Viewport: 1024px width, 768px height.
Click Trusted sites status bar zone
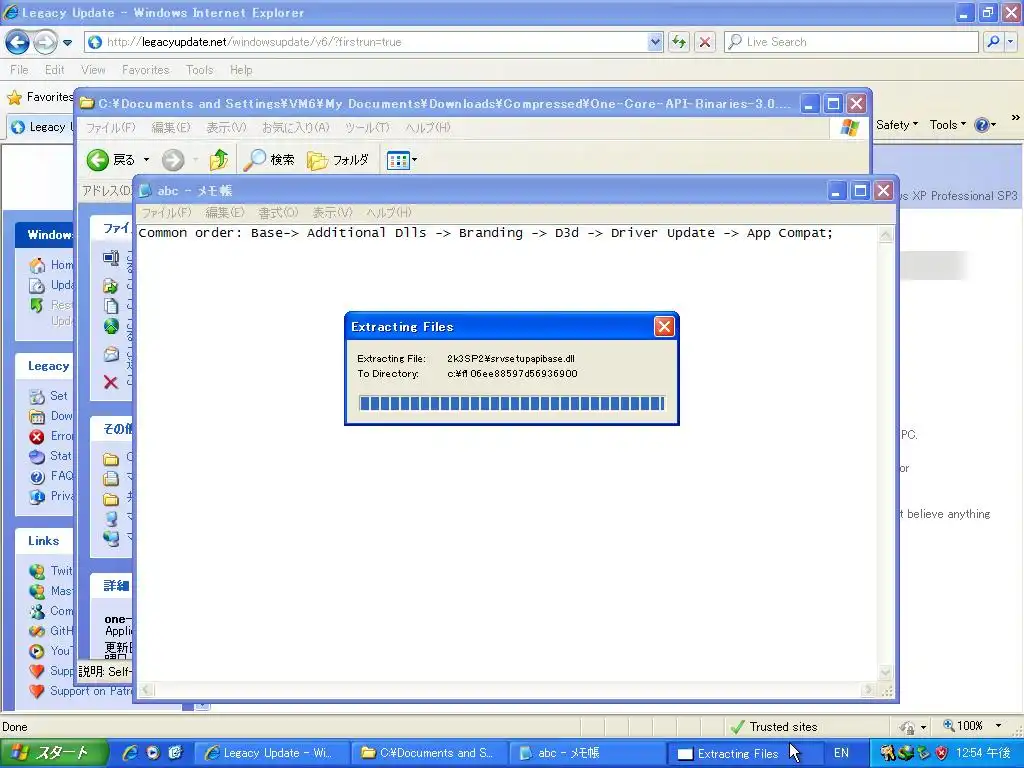pyautogui.click(x=774, y=727)
